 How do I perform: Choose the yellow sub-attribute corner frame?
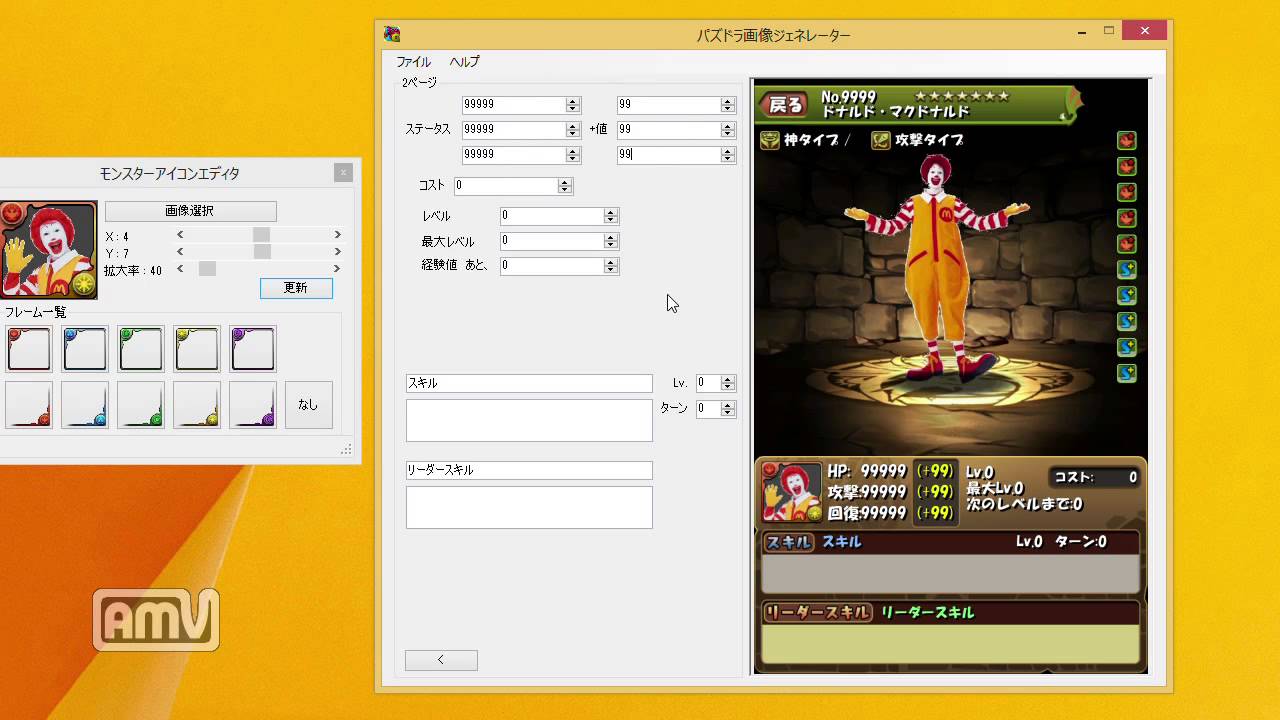pyautogui.click(x=197, y=405)
